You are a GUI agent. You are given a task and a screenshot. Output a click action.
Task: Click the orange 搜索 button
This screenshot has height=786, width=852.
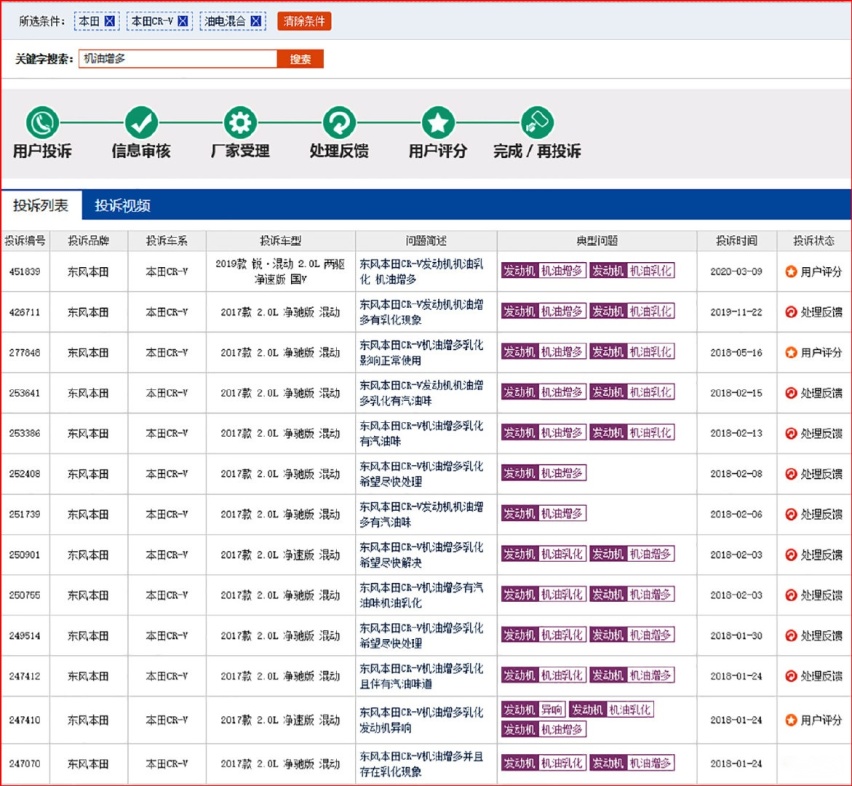tap(300, 59)
